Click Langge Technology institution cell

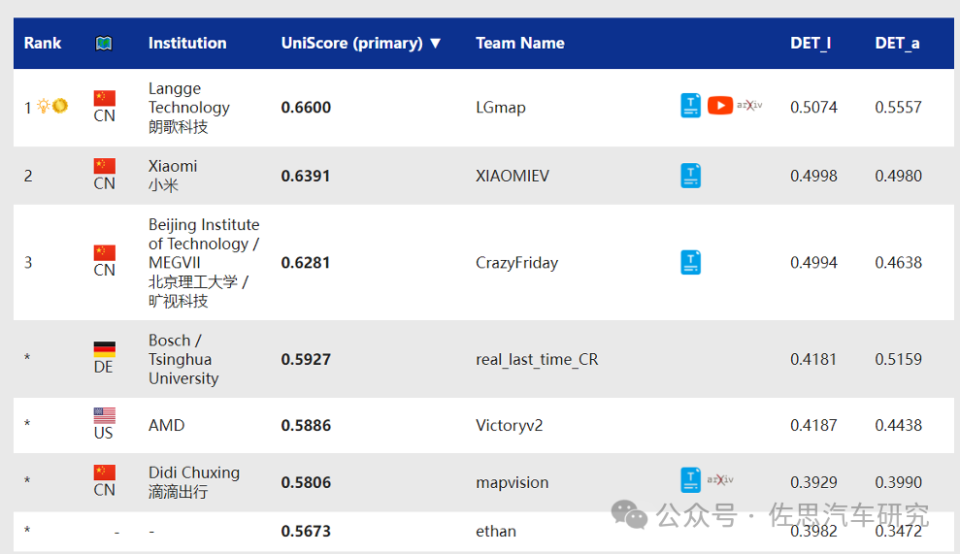[189, 108]
